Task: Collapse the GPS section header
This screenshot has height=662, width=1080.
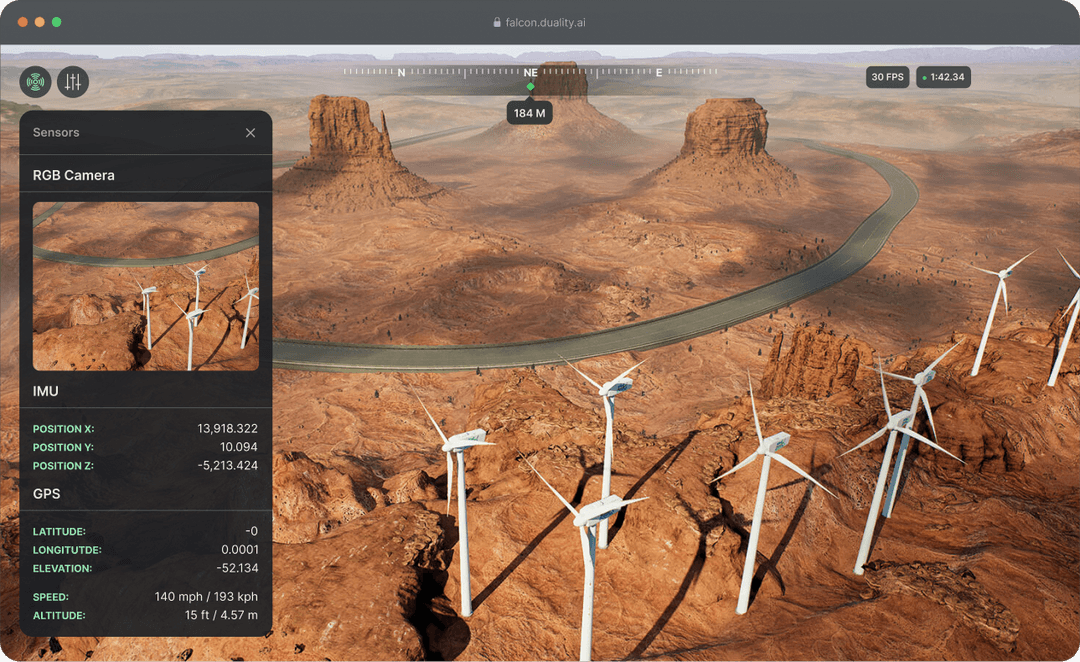Action: (47, 493)
